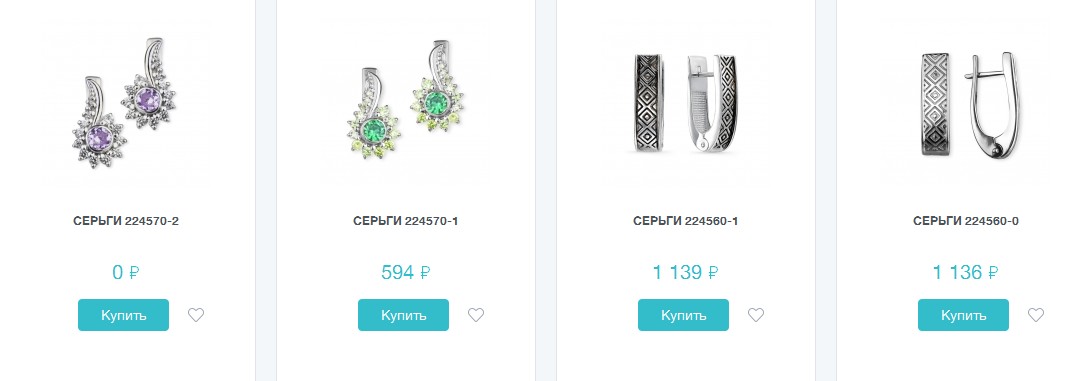1085x381 pixels.
Task: Toggle wishlist heart for earrings 224560-0
Action: coord(1036,315)
